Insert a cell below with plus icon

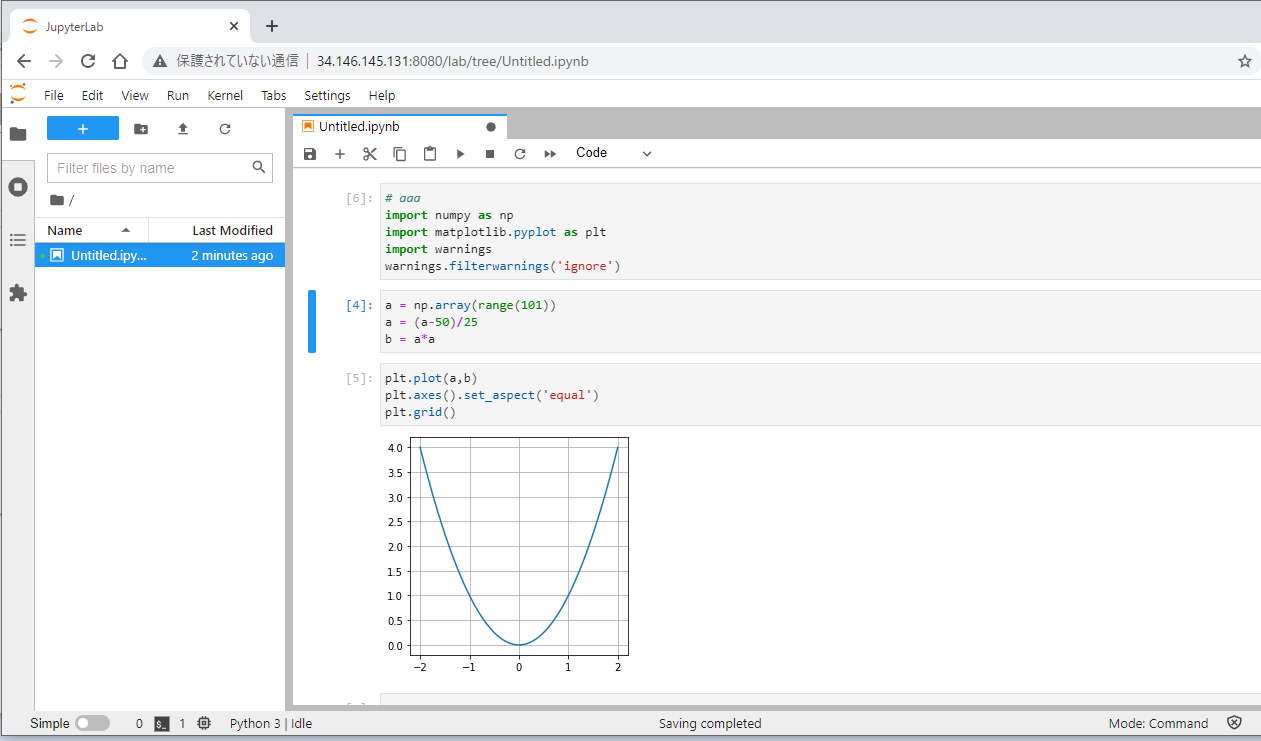coord(340,154)
